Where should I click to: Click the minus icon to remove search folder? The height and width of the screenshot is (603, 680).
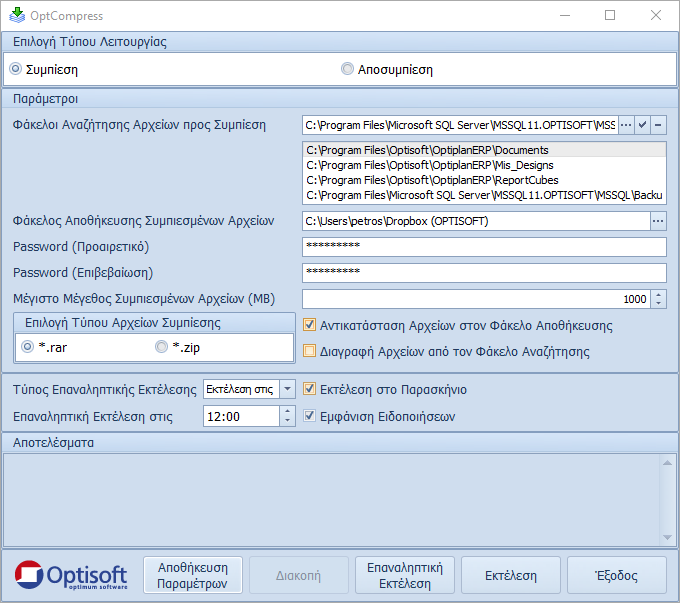tap(659, 125)
